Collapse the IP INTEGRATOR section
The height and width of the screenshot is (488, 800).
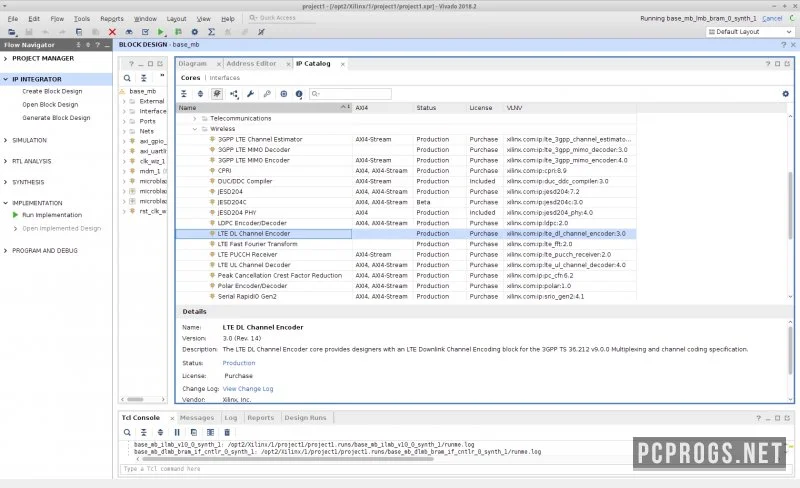(x=6, y=80)
